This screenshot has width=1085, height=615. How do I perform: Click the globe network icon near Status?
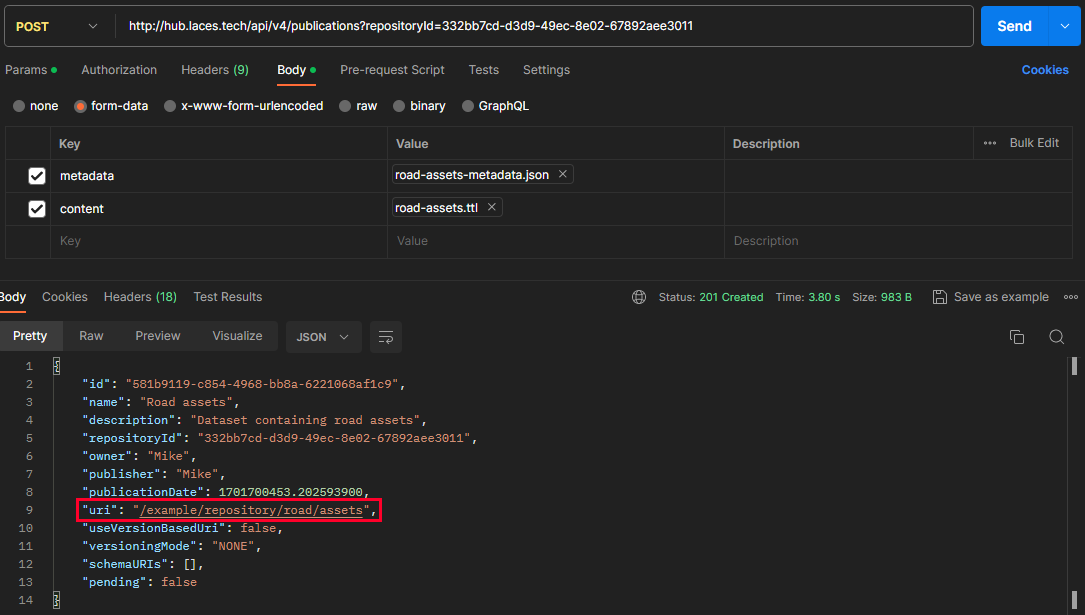639,297
